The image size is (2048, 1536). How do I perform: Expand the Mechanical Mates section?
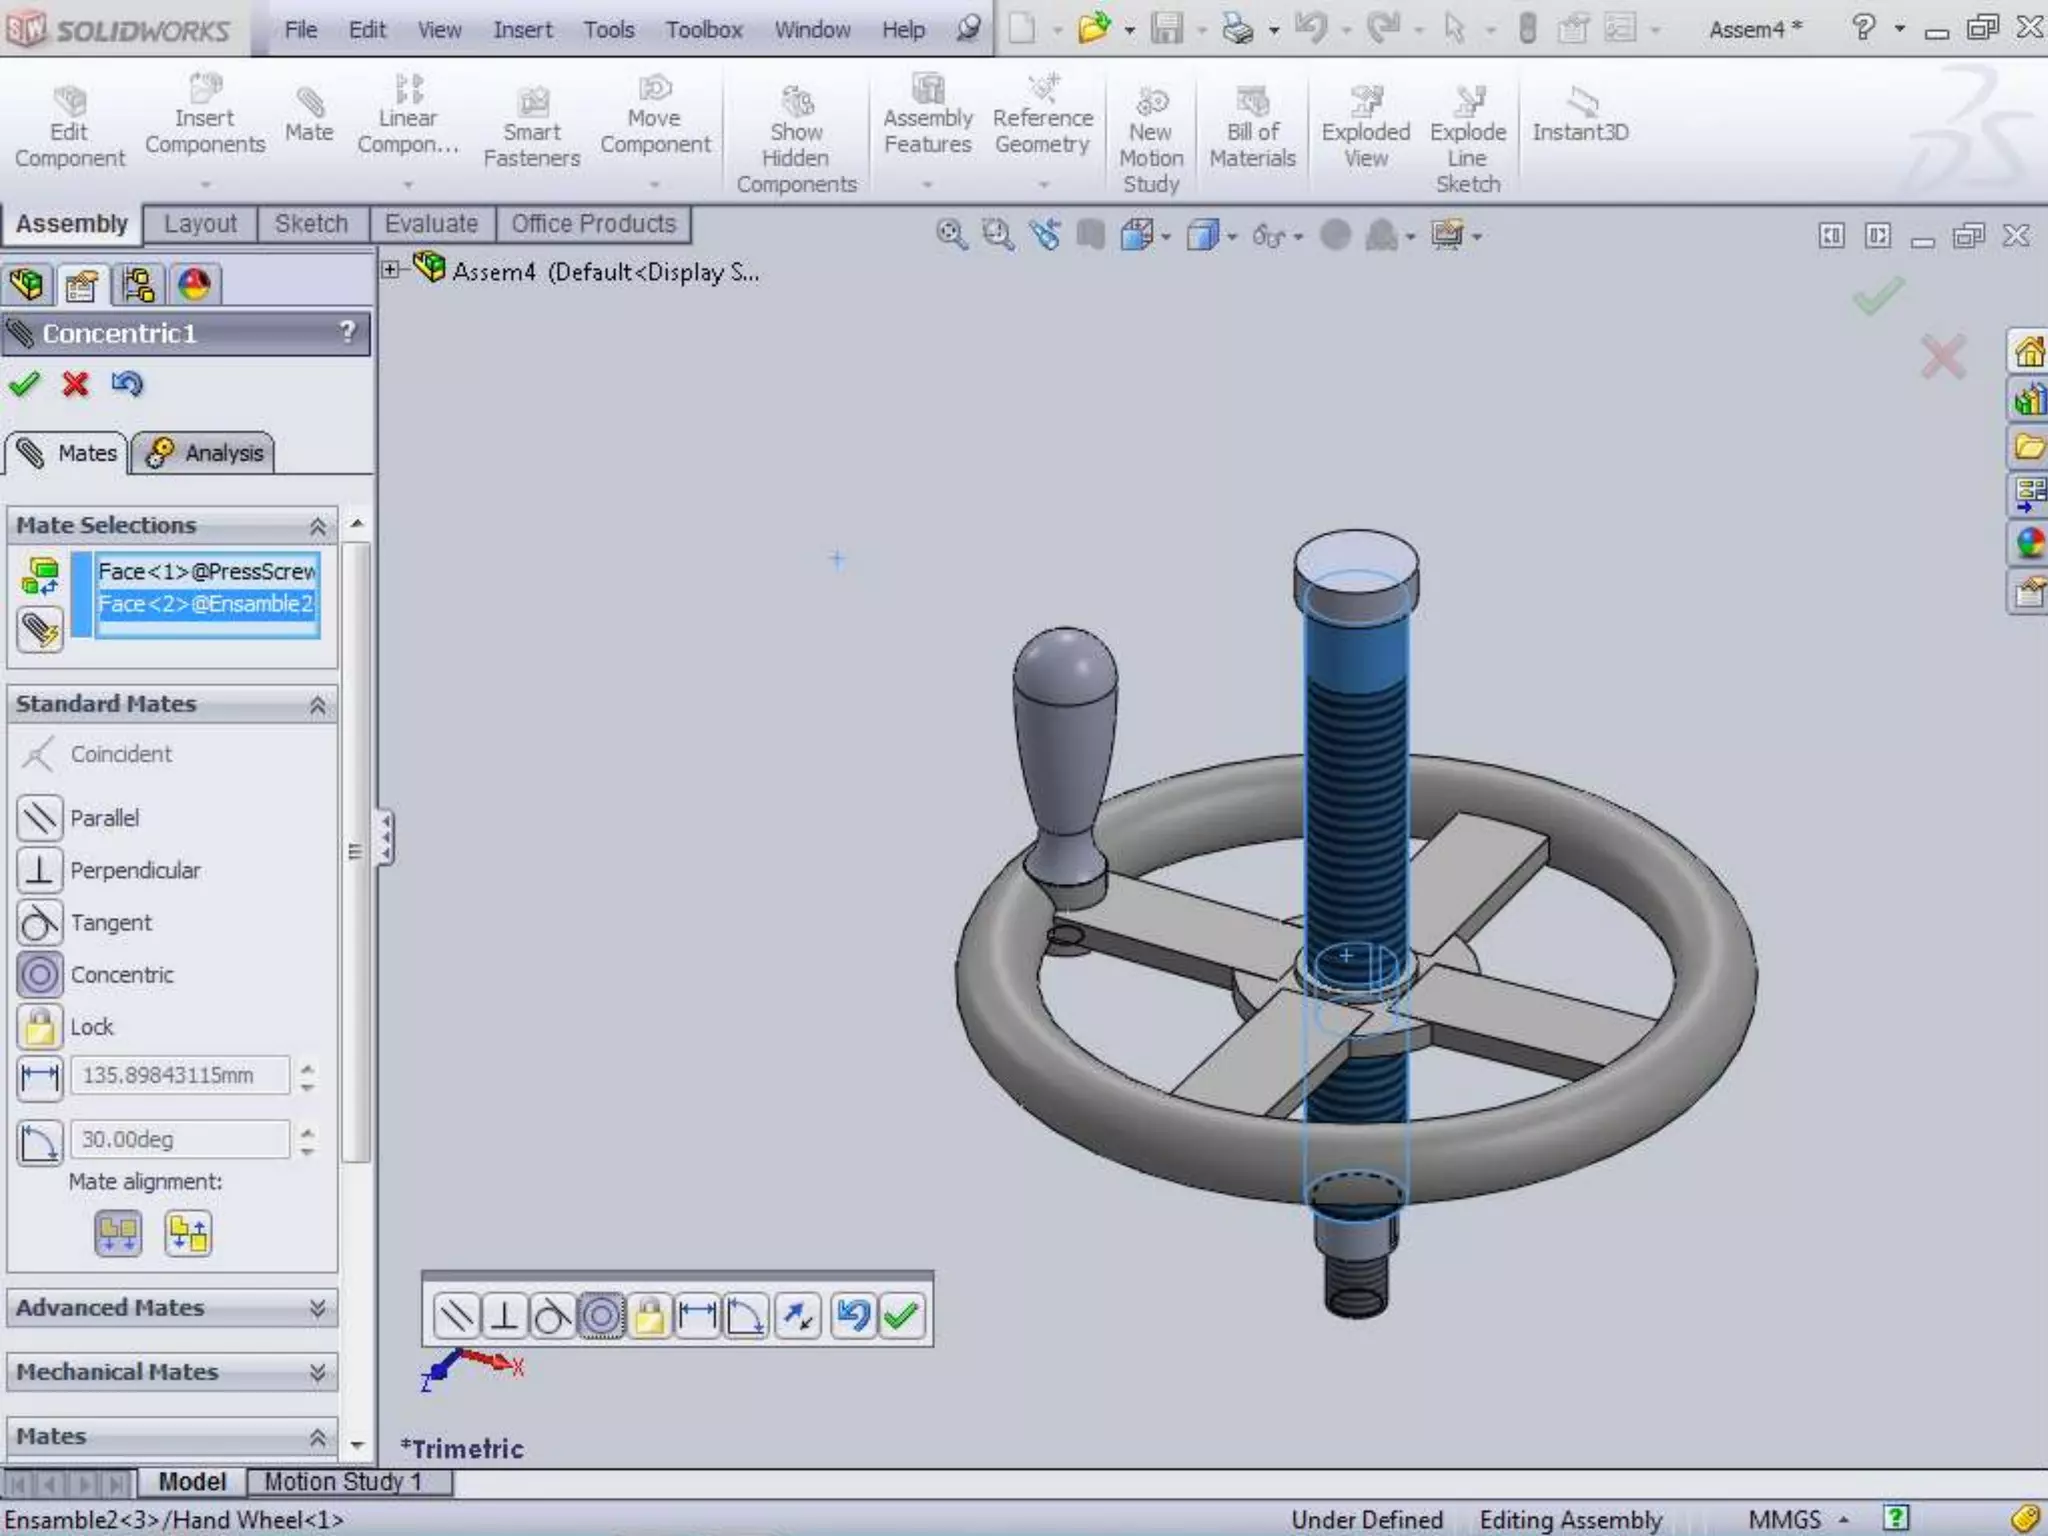click(x=317, y=1372)
